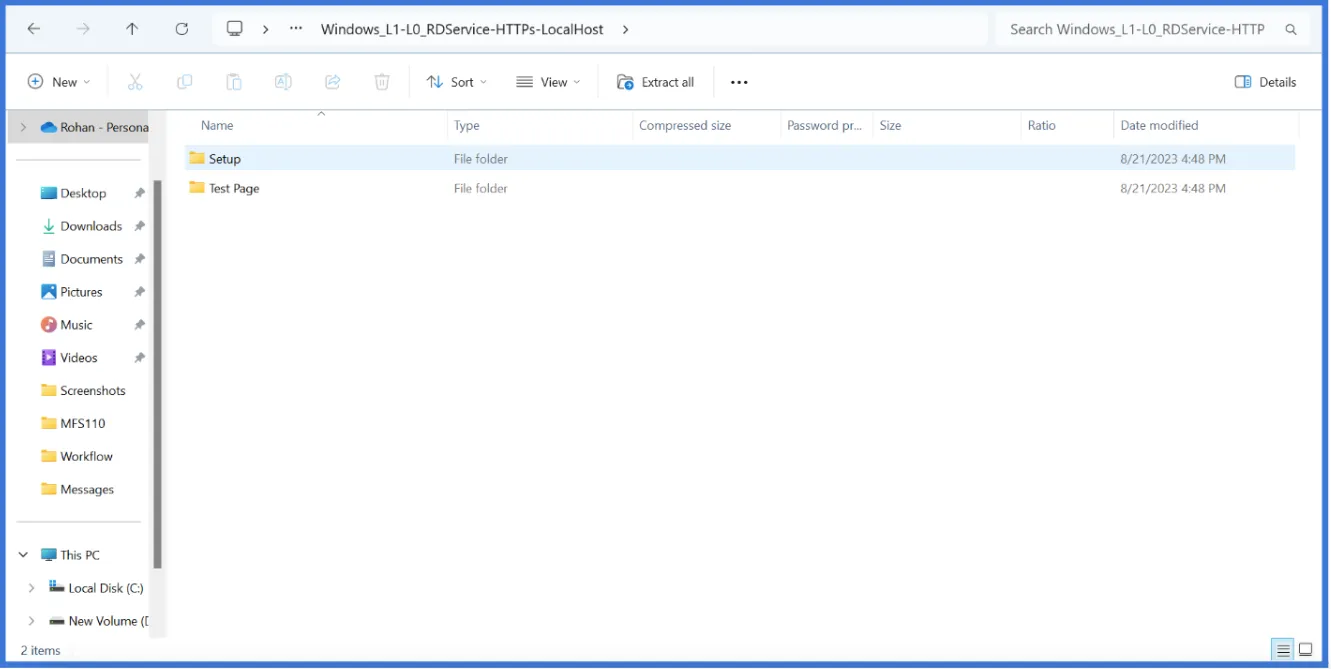Select the Test Page folder
The width and height of the screenshot is (1331, 669).
[x=740, y=188]
